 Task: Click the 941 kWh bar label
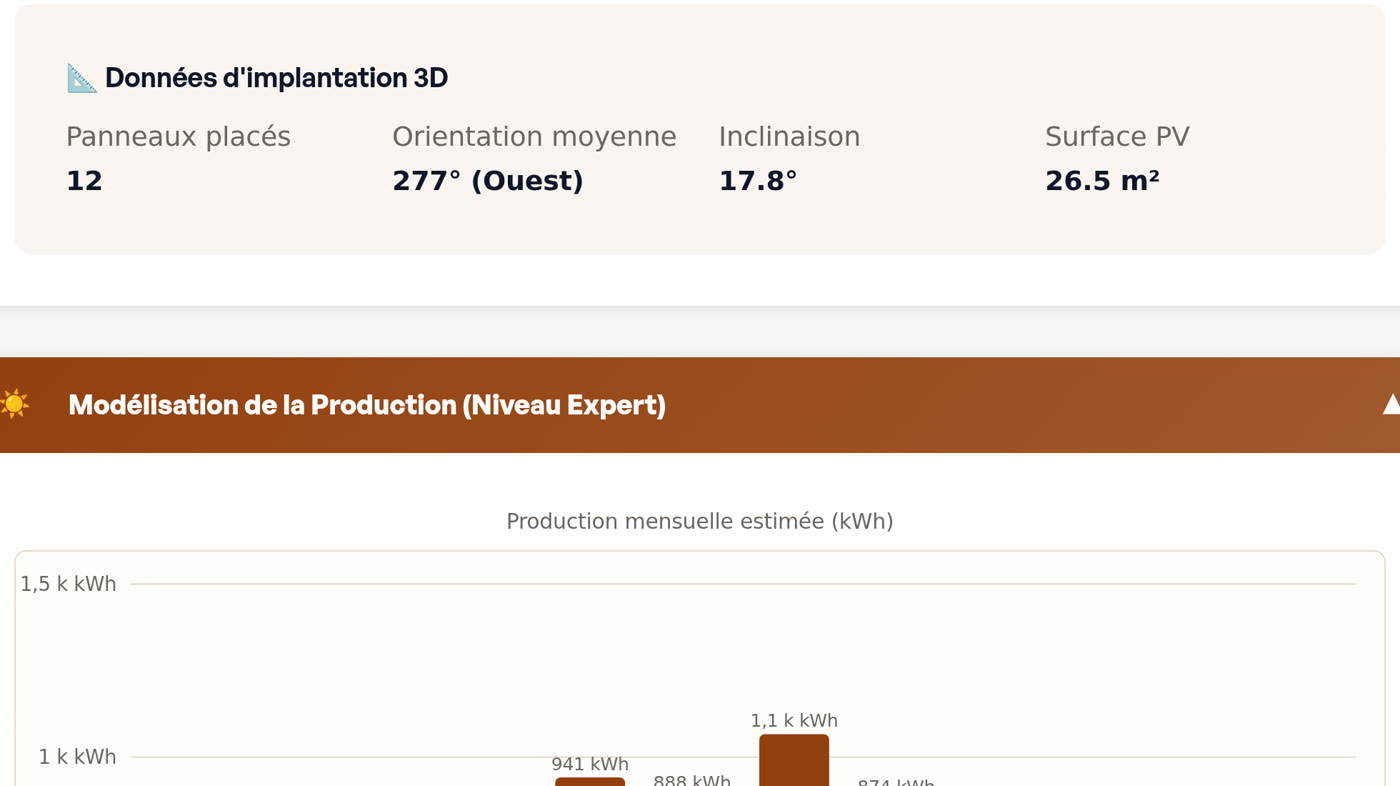tap(590, 764)
